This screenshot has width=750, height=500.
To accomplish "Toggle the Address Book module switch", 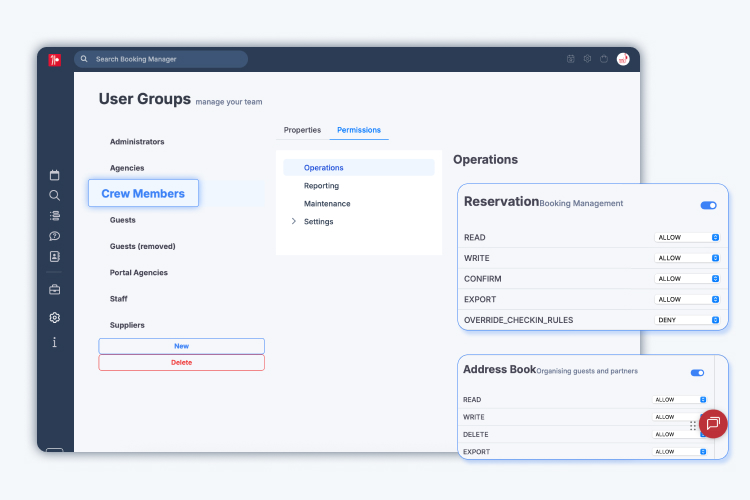I will click(x=697, y=373).
